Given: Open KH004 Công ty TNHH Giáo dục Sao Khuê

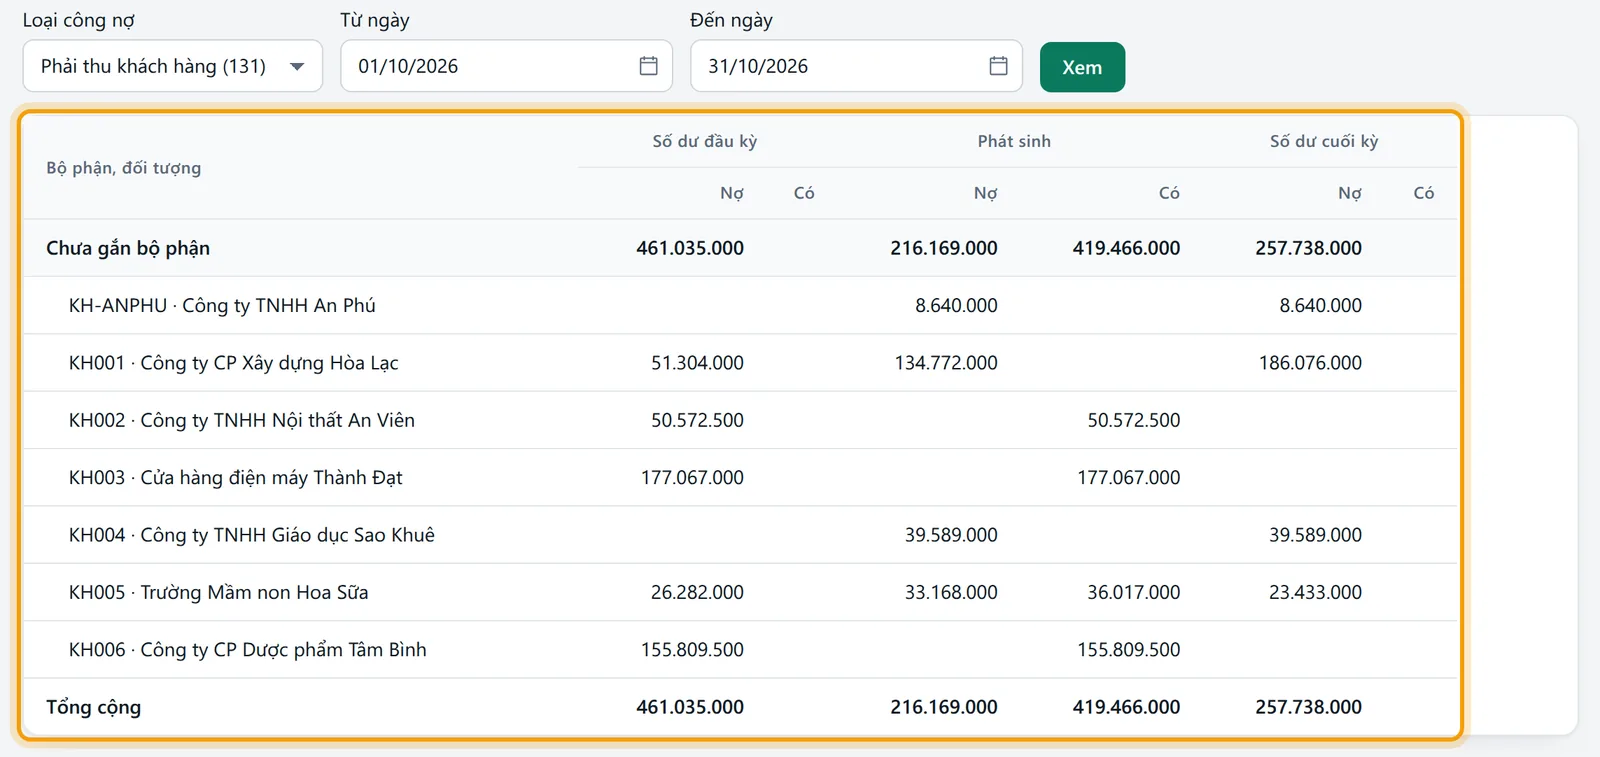Looking at the screenshot, I should [x=740, y=535].
